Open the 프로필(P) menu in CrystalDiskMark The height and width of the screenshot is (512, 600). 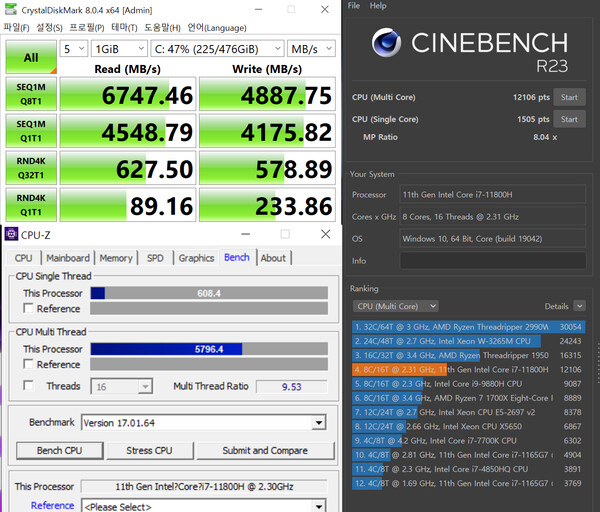[x=87, y=28]
